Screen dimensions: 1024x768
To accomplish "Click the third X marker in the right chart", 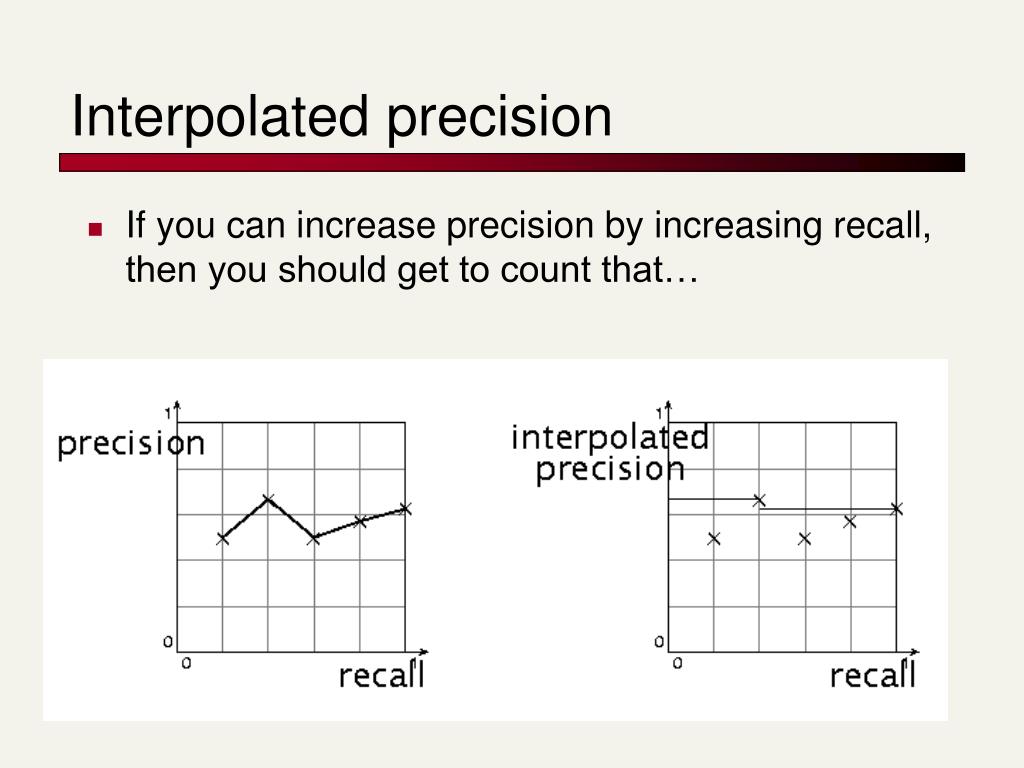I will point(805,539).
